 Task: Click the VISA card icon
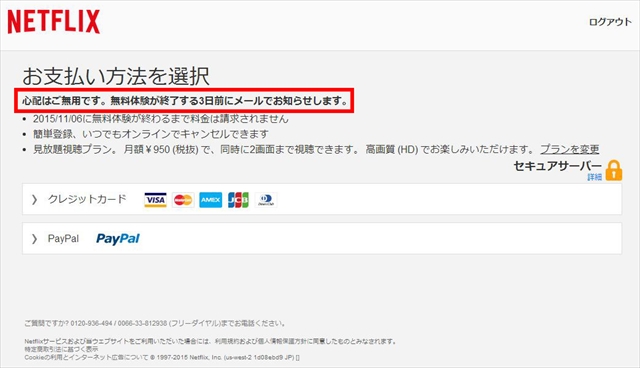(x=155, y=200)
